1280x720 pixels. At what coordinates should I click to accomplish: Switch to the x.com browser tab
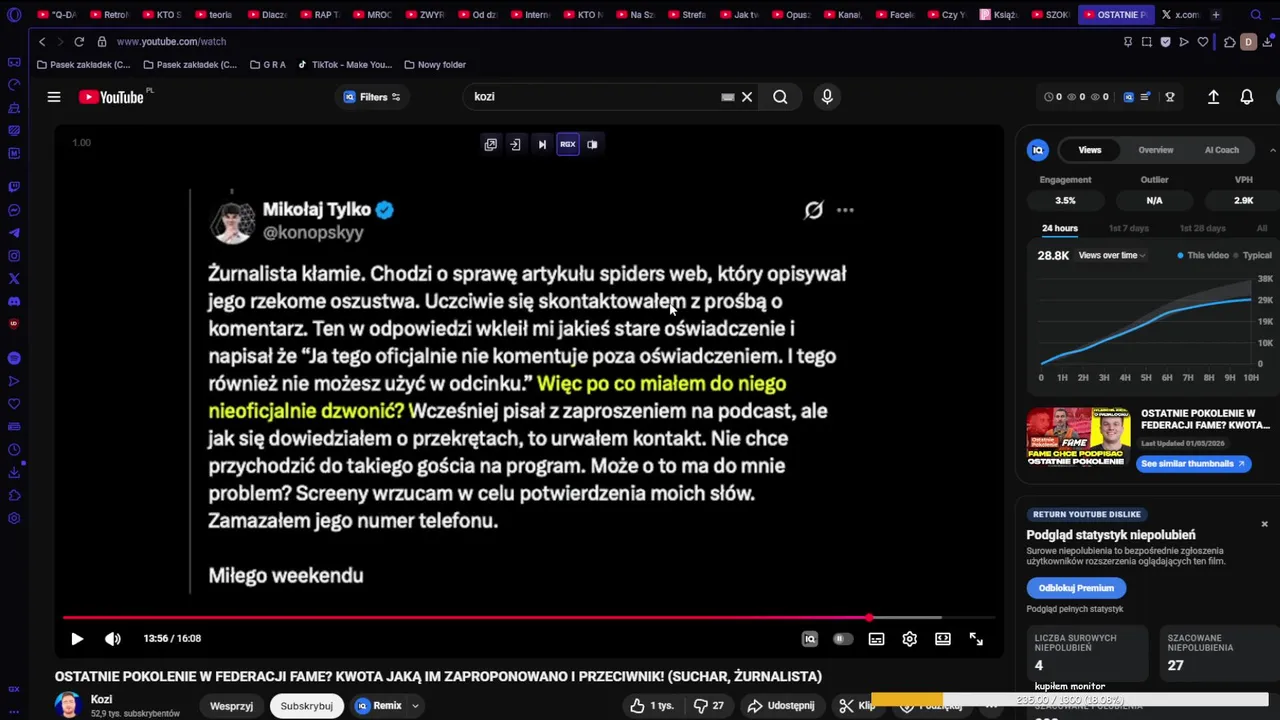click(x=1180, y=15)
